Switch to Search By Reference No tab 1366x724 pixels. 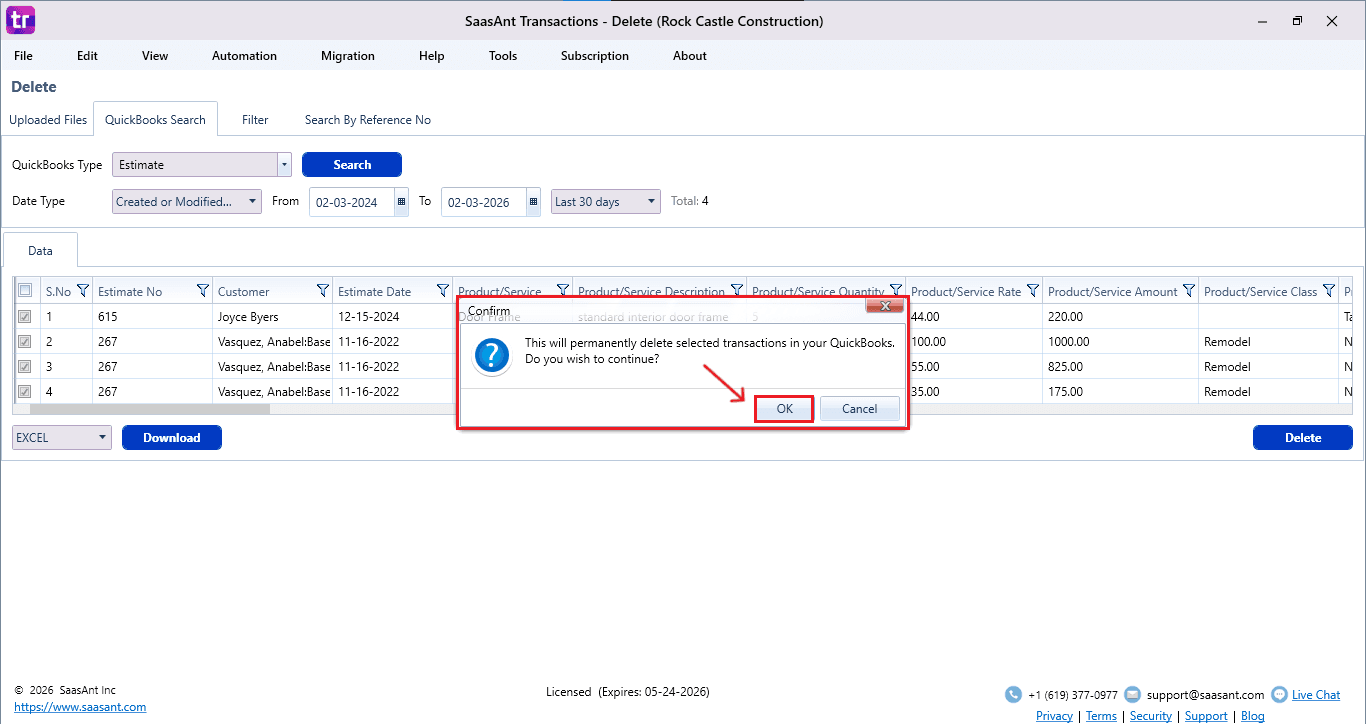tap(367, 120)
